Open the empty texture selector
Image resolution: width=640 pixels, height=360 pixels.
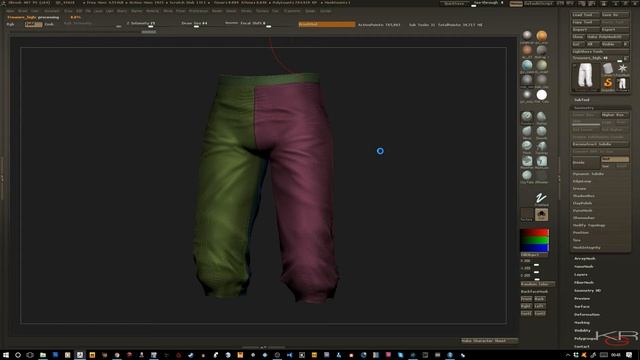point(527,214)
